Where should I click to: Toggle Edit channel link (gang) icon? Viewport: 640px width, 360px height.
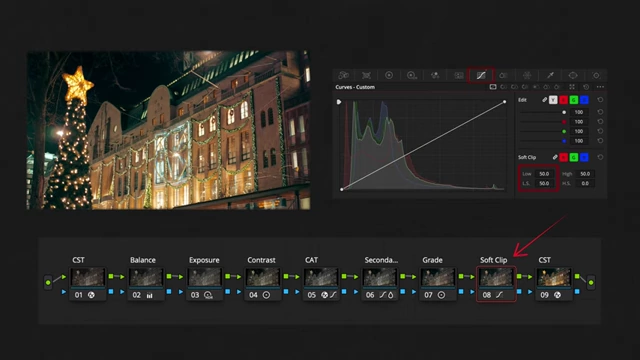(544, 100)
